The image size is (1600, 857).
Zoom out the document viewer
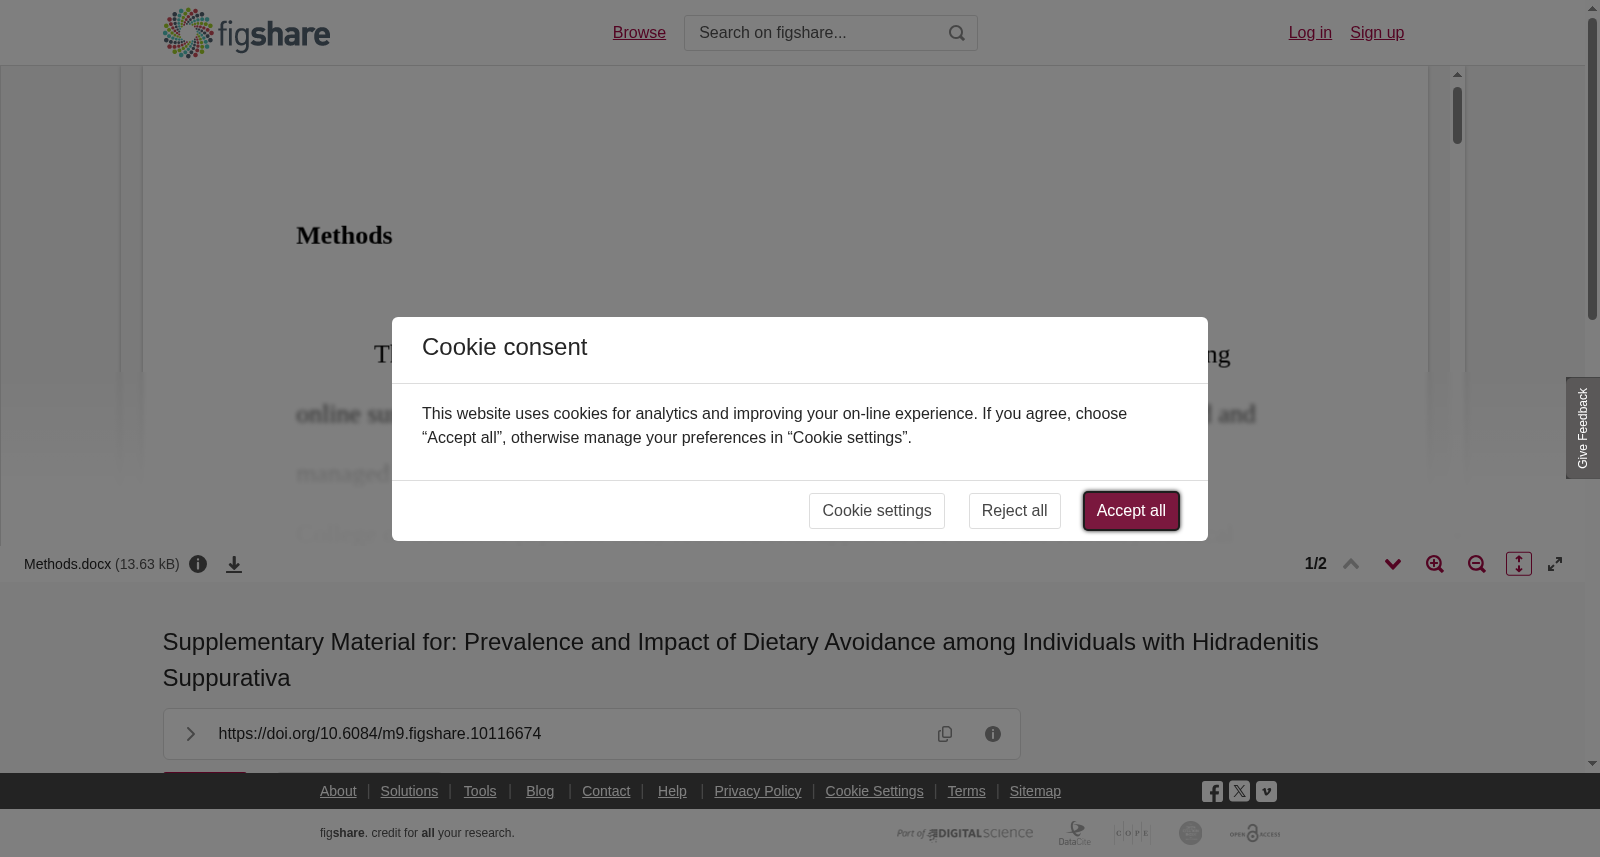(x=1477, y=564)
